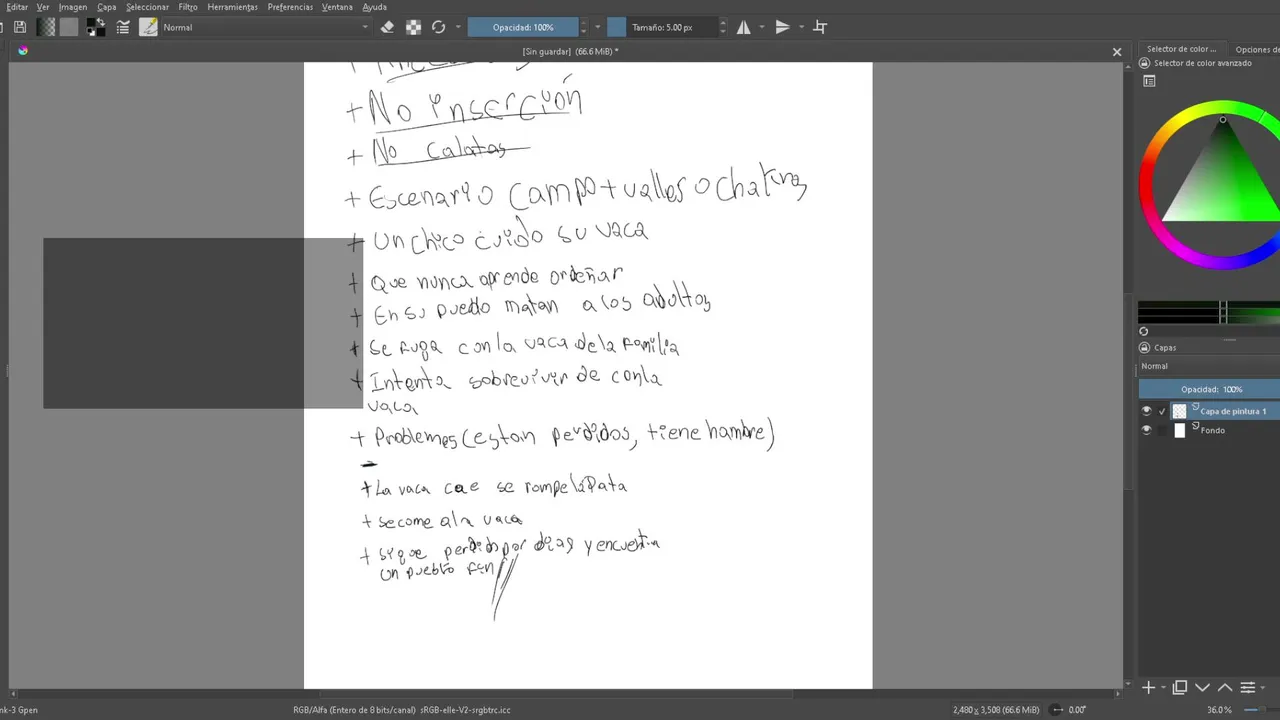The image size is (1280, 720).
Task: Toggle the checkmark on Capa de pintura 1
Action: [1162, 411]
